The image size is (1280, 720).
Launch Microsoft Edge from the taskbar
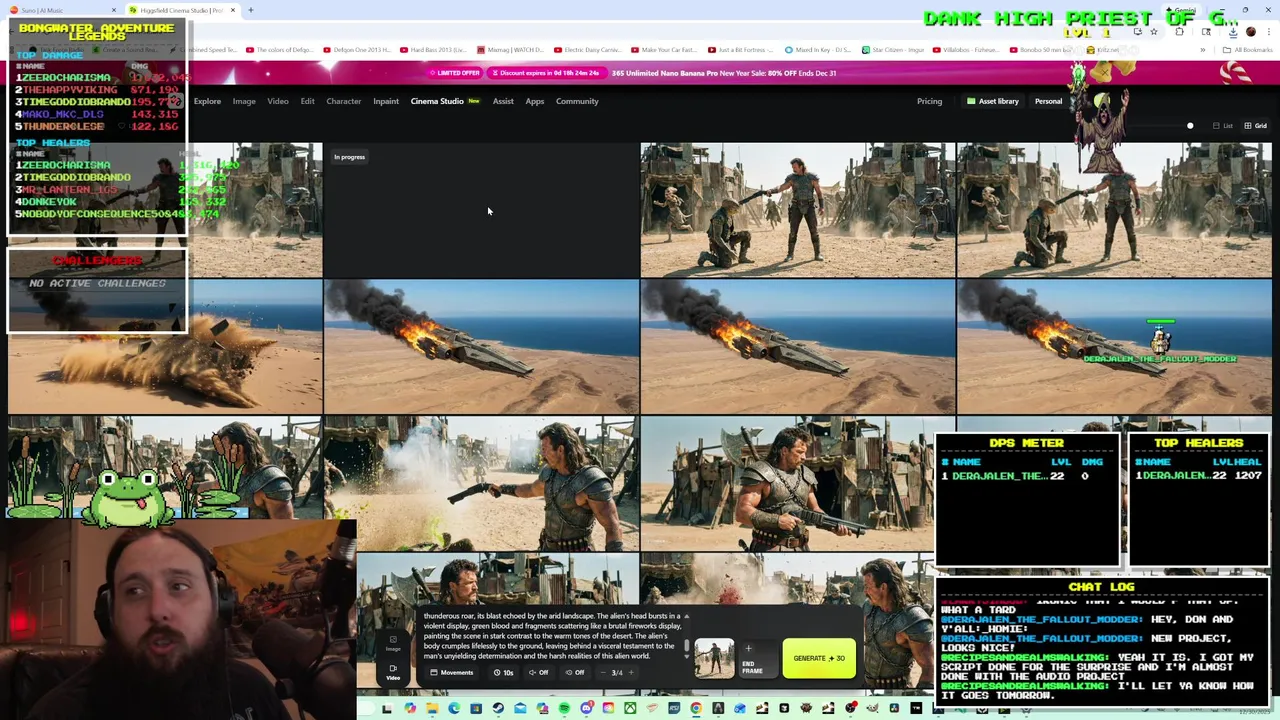coord(454,708)
